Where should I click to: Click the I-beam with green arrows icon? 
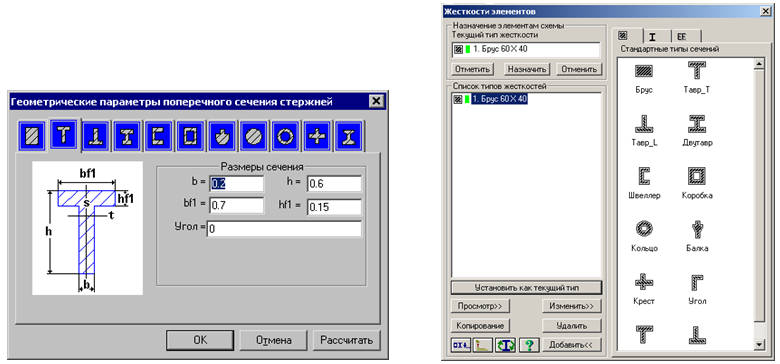pos(505,345)
